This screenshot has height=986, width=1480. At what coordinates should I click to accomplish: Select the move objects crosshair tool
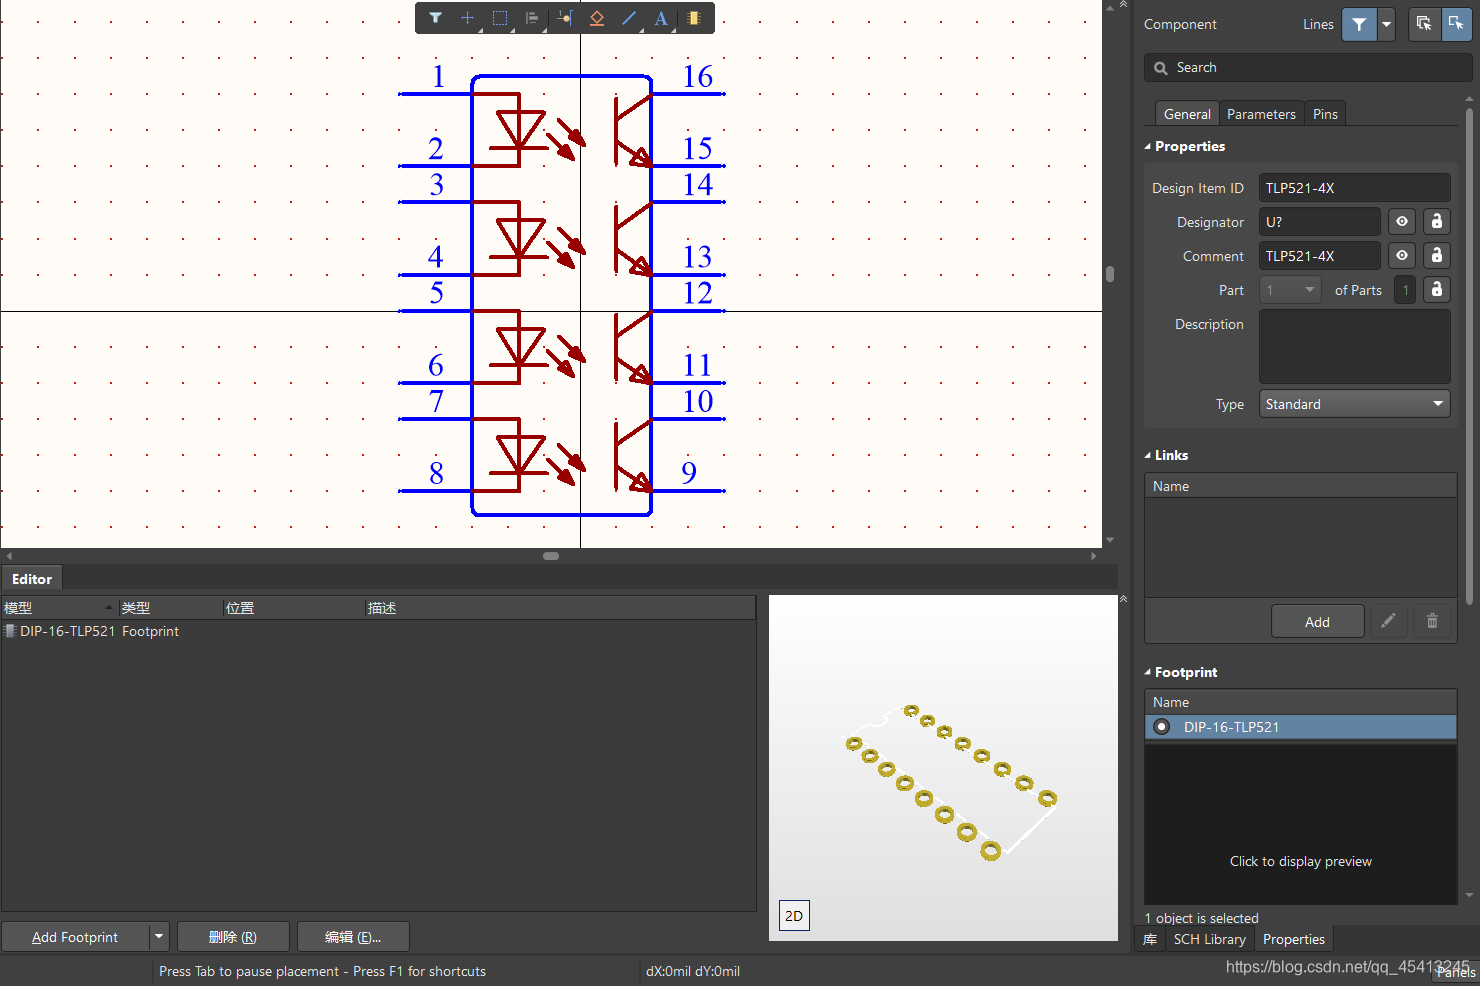tap(468, 18)
